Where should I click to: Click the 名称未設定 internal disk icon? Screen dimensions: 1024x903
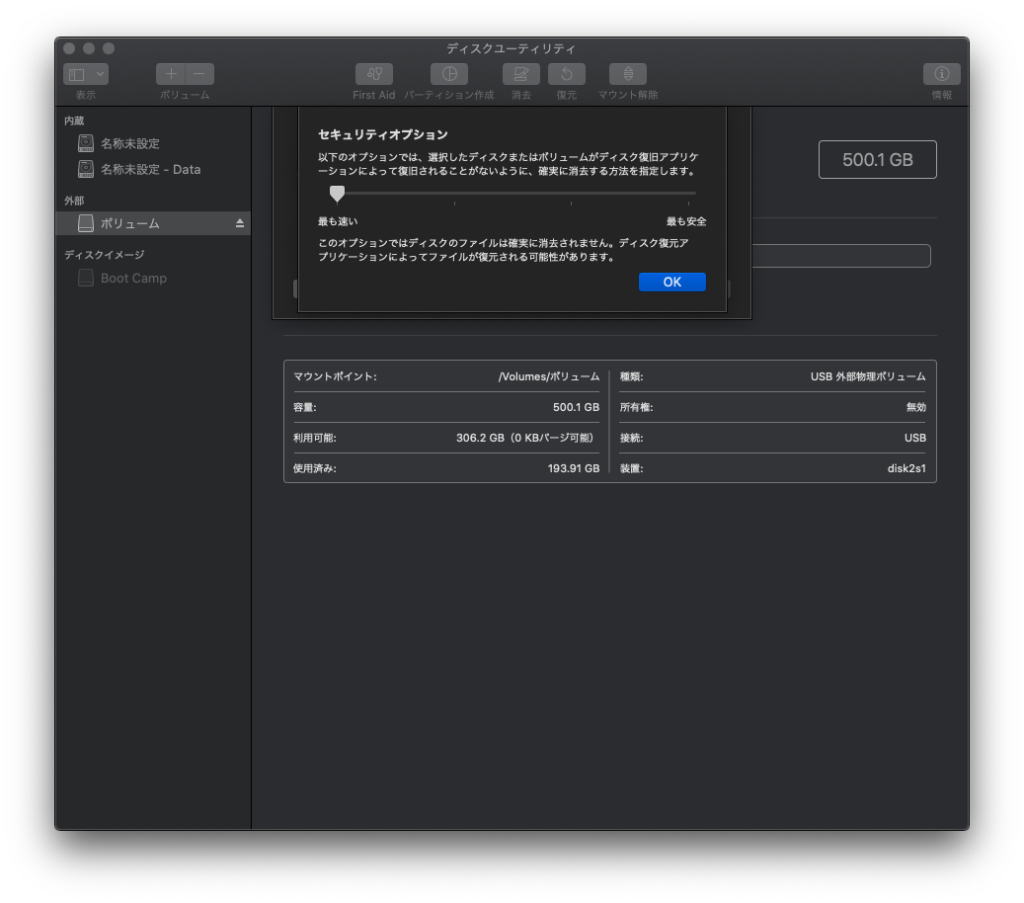[x=86, y=143]
